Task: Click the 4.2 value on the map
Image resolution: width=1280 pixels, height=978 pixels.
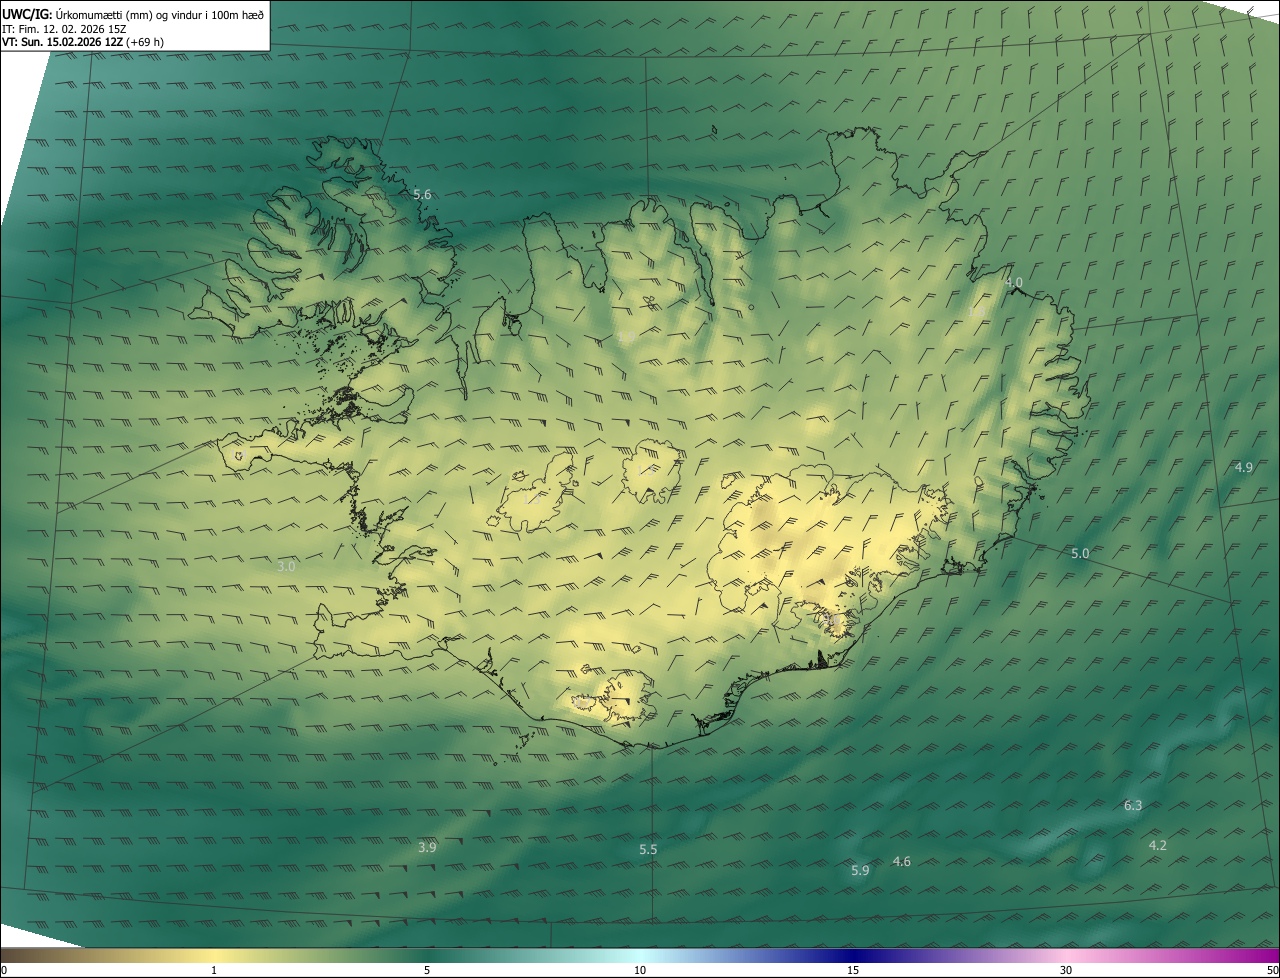Action: tap(1157, 845)
